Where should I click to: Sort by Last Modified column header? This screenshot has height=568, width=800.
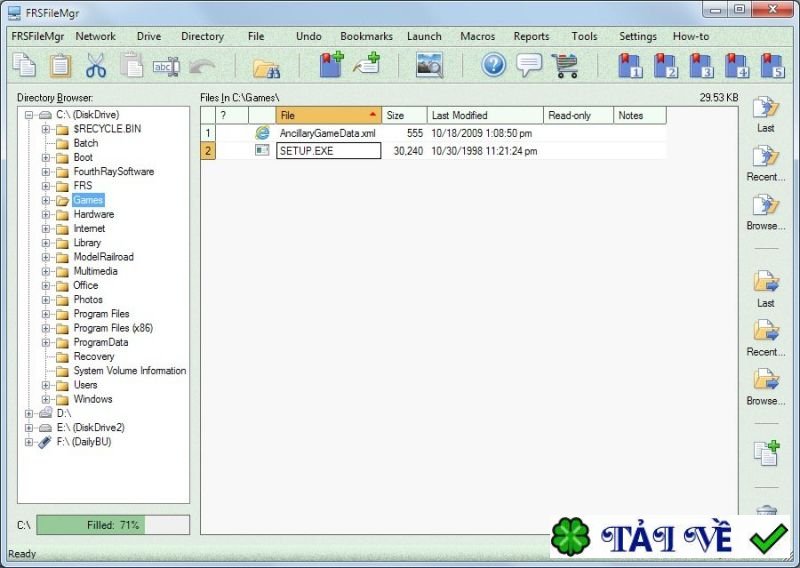click(x=485, y=115)
